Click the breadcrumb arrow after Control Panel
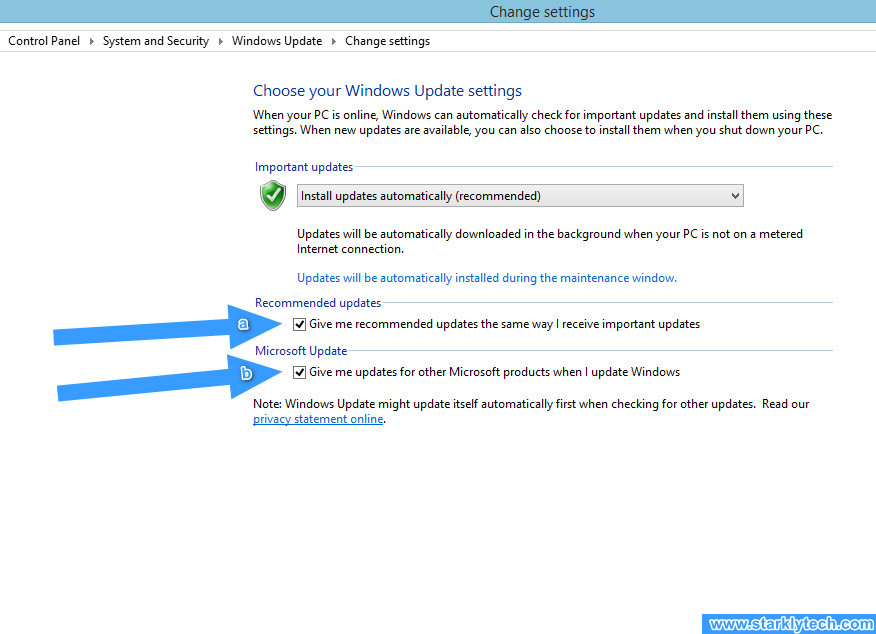Image resolution: width=876 pixels, height=634 pixels. pyautogui.click(x=90, y=41)
